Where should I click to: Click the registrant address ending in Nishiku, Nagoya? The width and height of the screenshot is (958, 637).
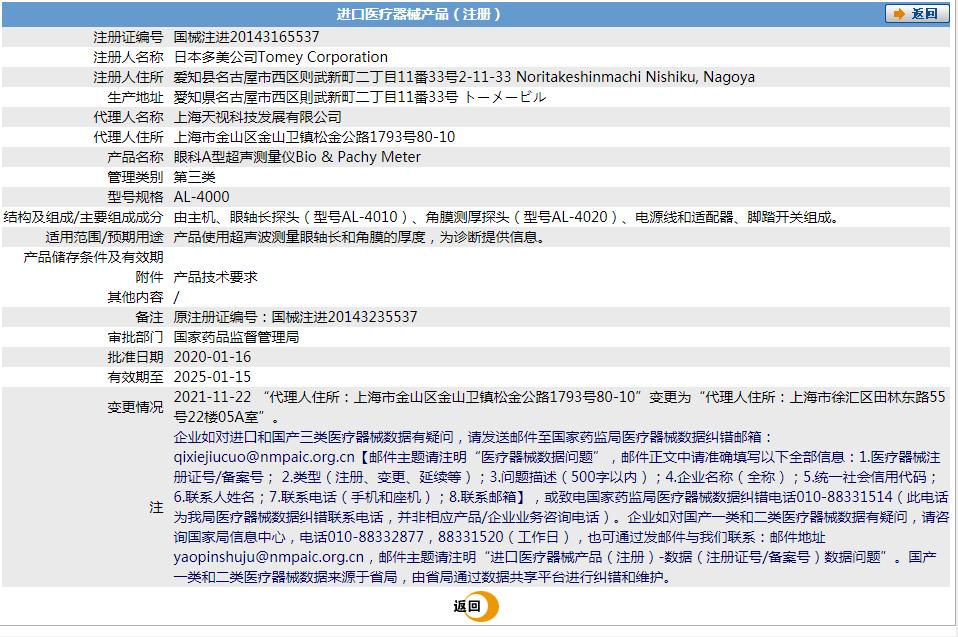pos(464,77)
